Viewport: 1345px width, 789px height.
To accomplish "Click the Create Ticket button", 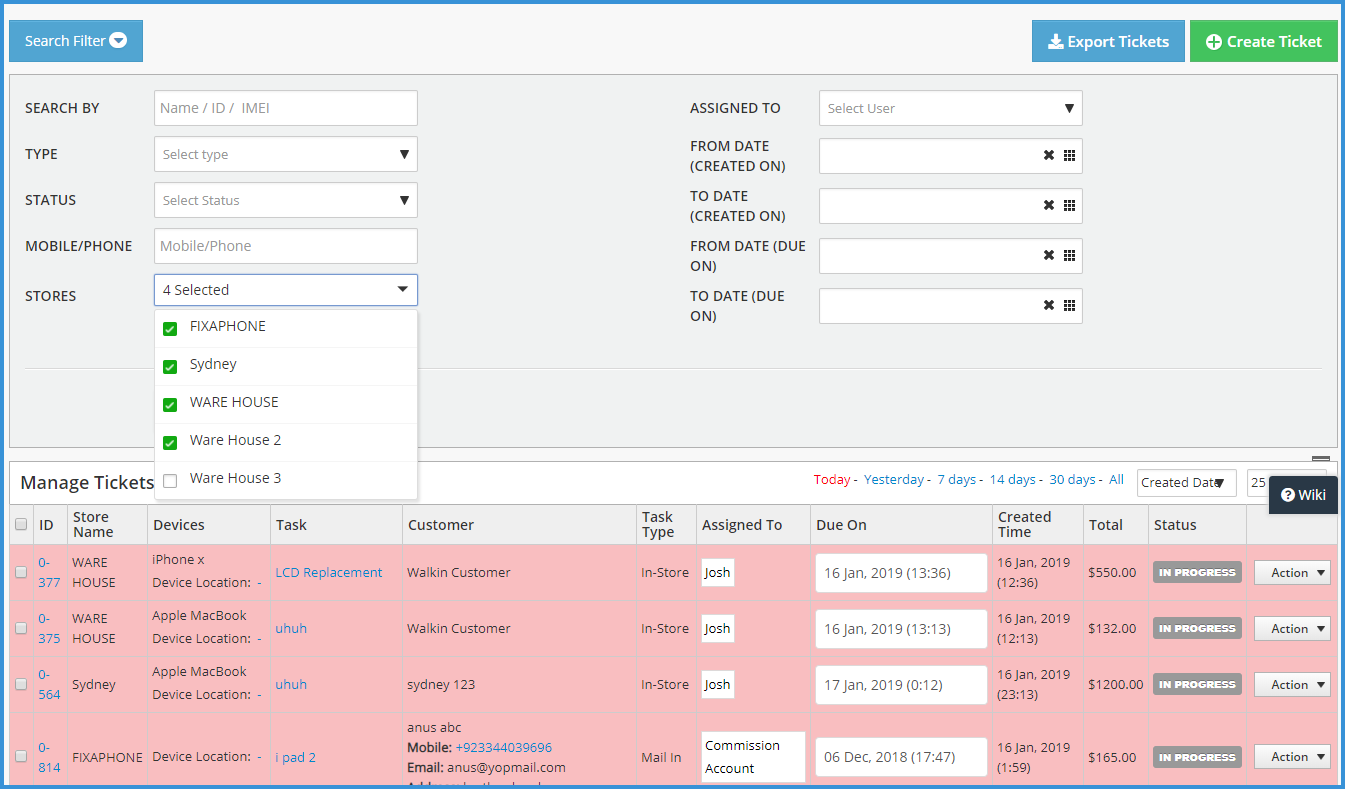I will 1264,41.
